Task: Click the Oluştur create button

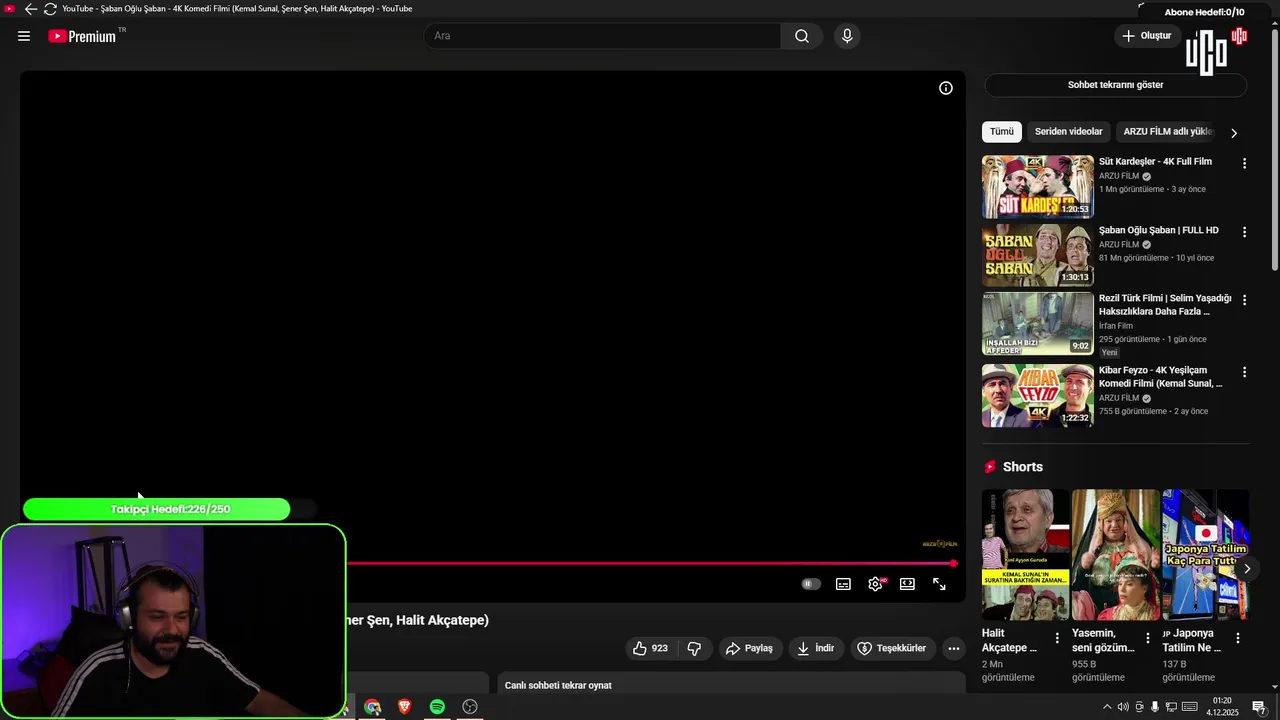Action: pos(1147,36)
